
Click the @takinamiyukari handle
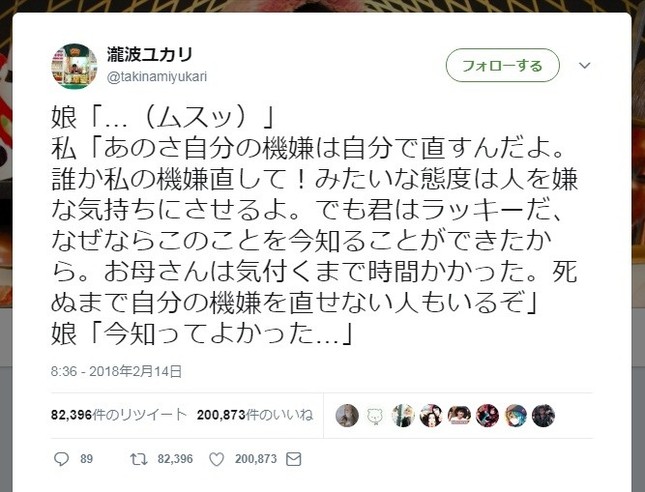(x=157, y=77)
